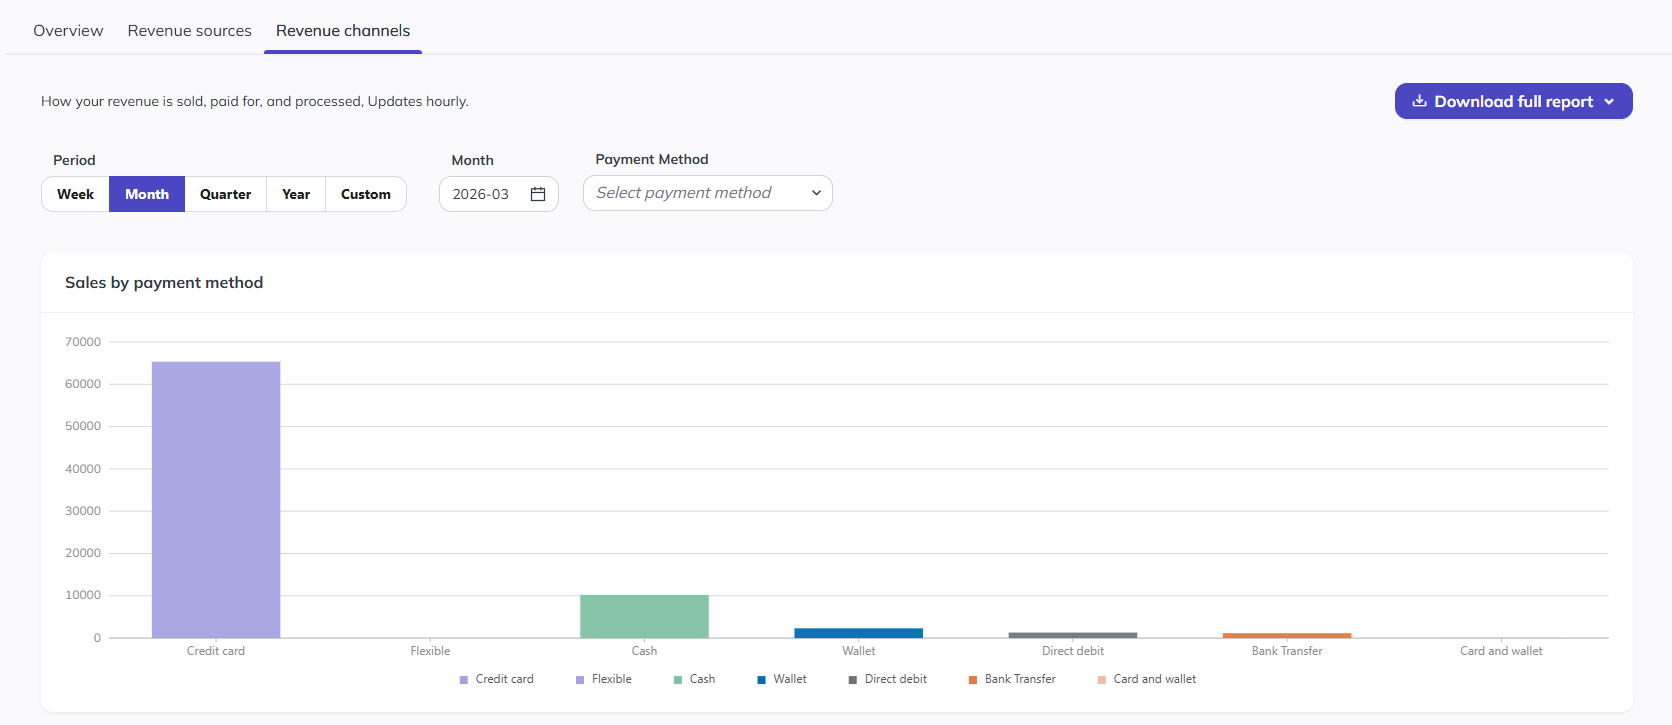Click the 2026-03 month input field

(499, 194)
